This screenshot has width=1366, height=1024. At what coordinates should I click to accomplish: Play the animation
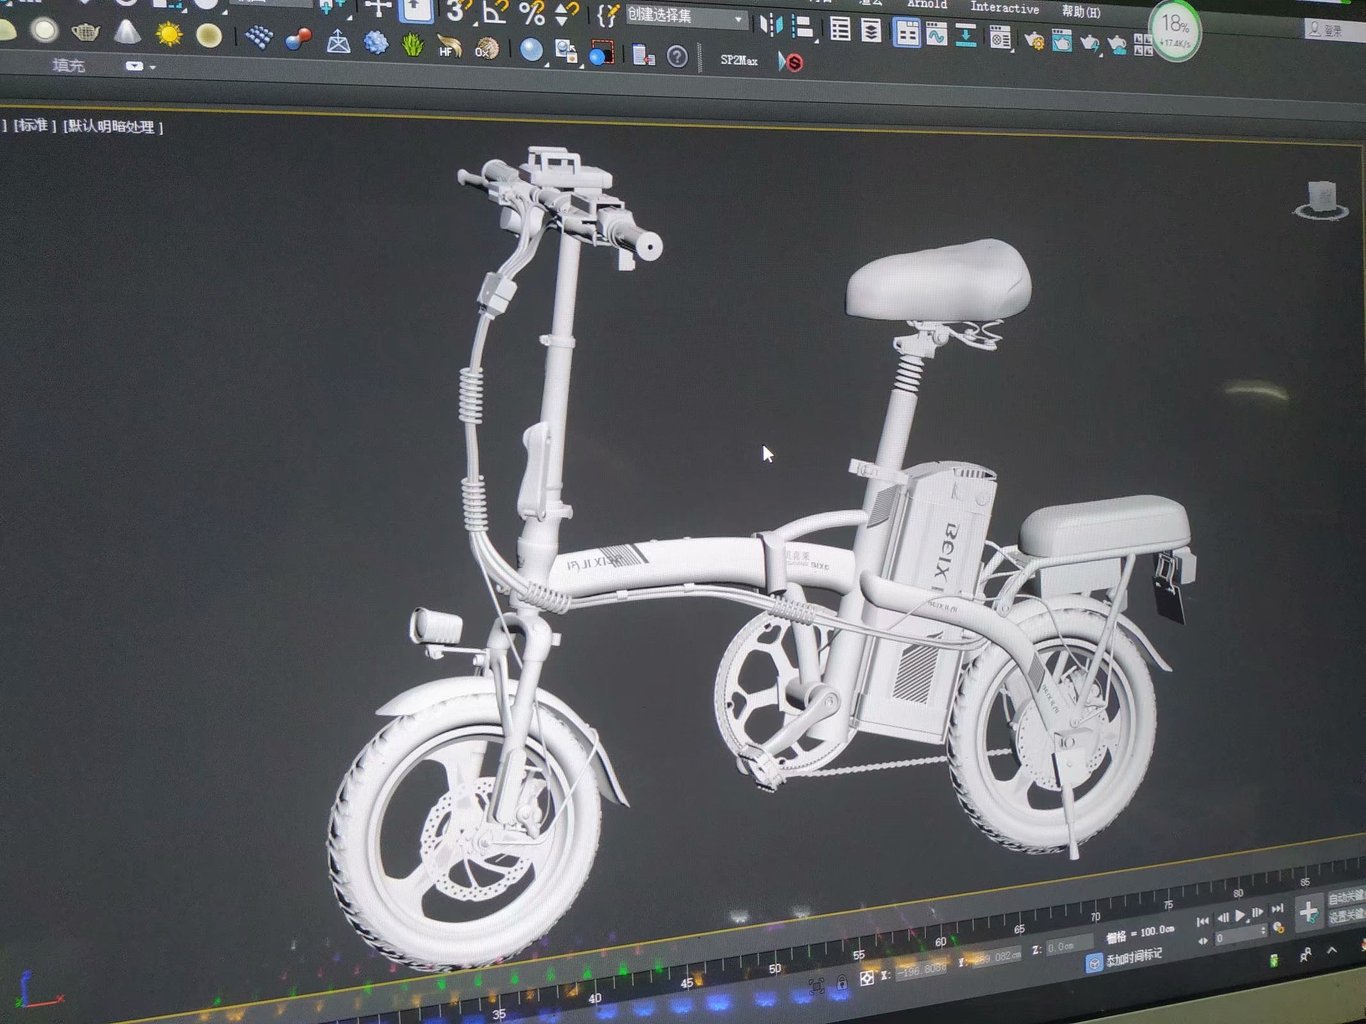tap(1240, 915)
